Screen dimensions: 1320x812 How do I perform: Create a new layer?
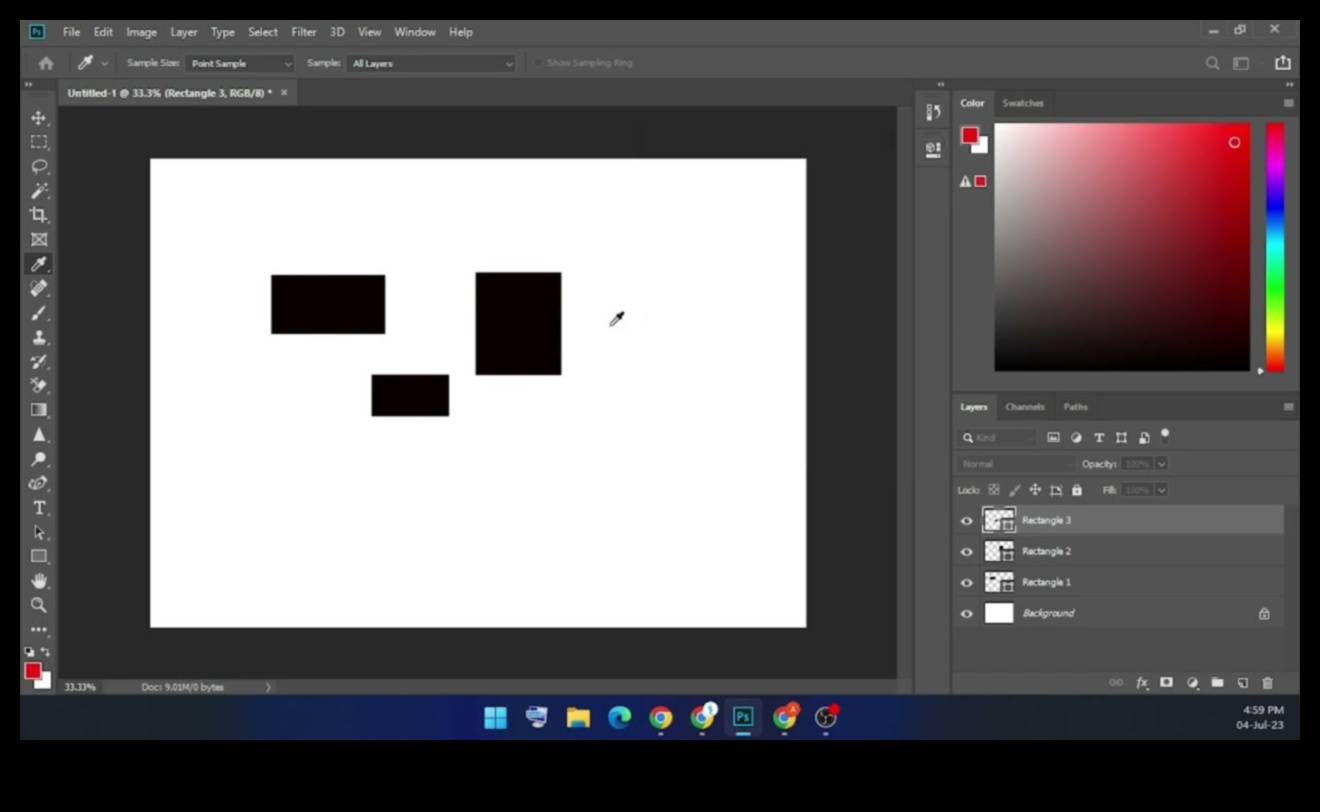pos(1242,683)
